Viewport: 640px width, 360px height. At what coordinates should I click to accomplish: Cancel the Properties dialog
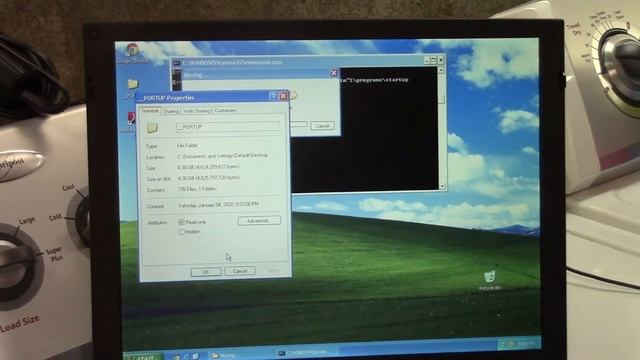click(x=240, y=271)
